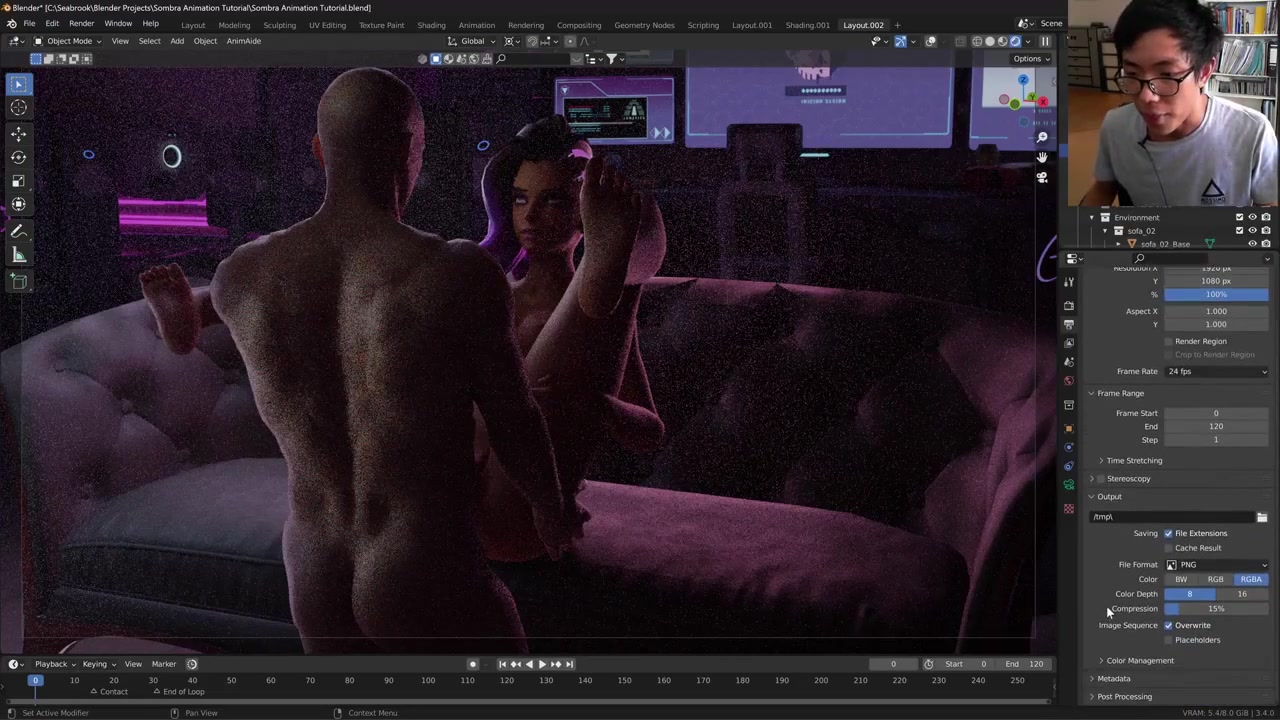
Task: Toggle the File Extensions checkbox
Action: (x=1168, y=533)
